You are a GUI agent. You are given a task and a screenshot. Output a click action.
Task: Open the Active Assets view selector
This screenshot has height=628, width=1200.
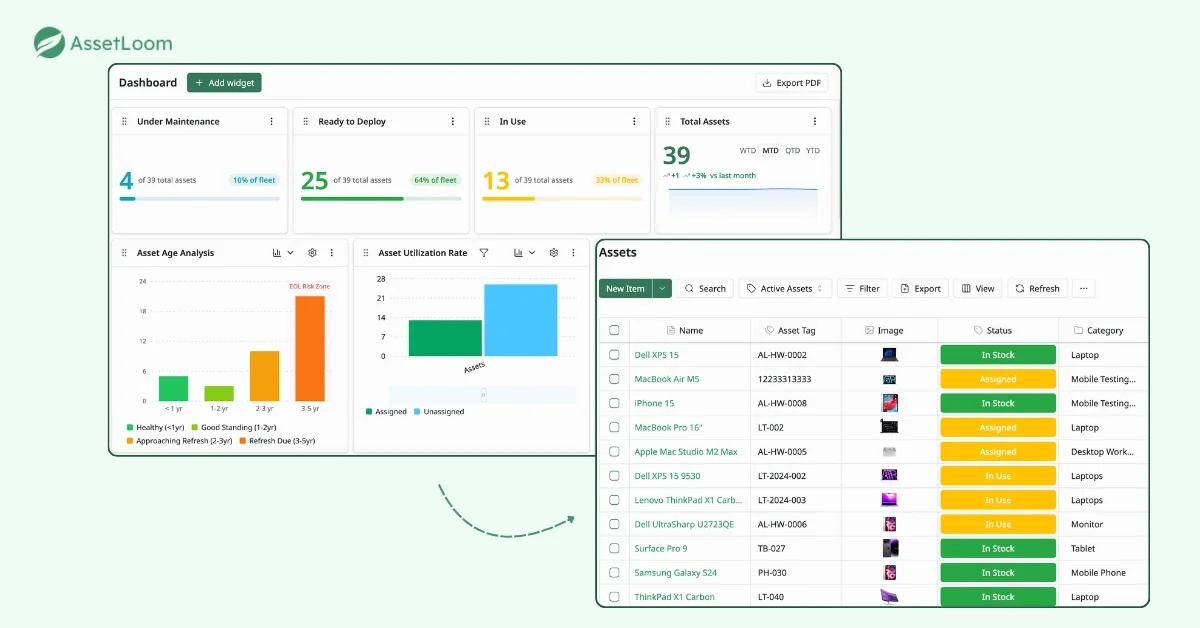pos(785,288)
